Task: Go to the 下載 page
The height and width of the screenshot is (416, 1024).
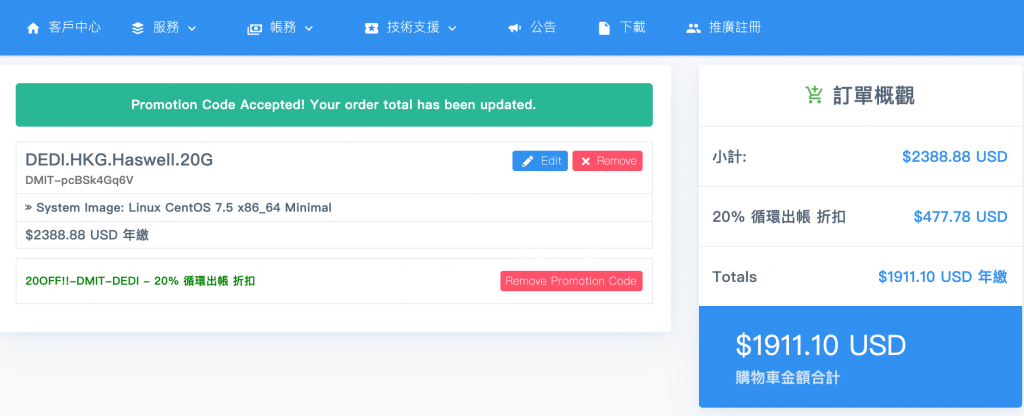Action: [622, 28]
